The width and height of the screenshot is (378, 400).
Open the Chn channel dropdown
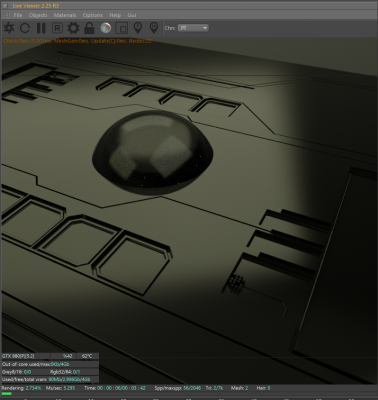coord(193,28)
